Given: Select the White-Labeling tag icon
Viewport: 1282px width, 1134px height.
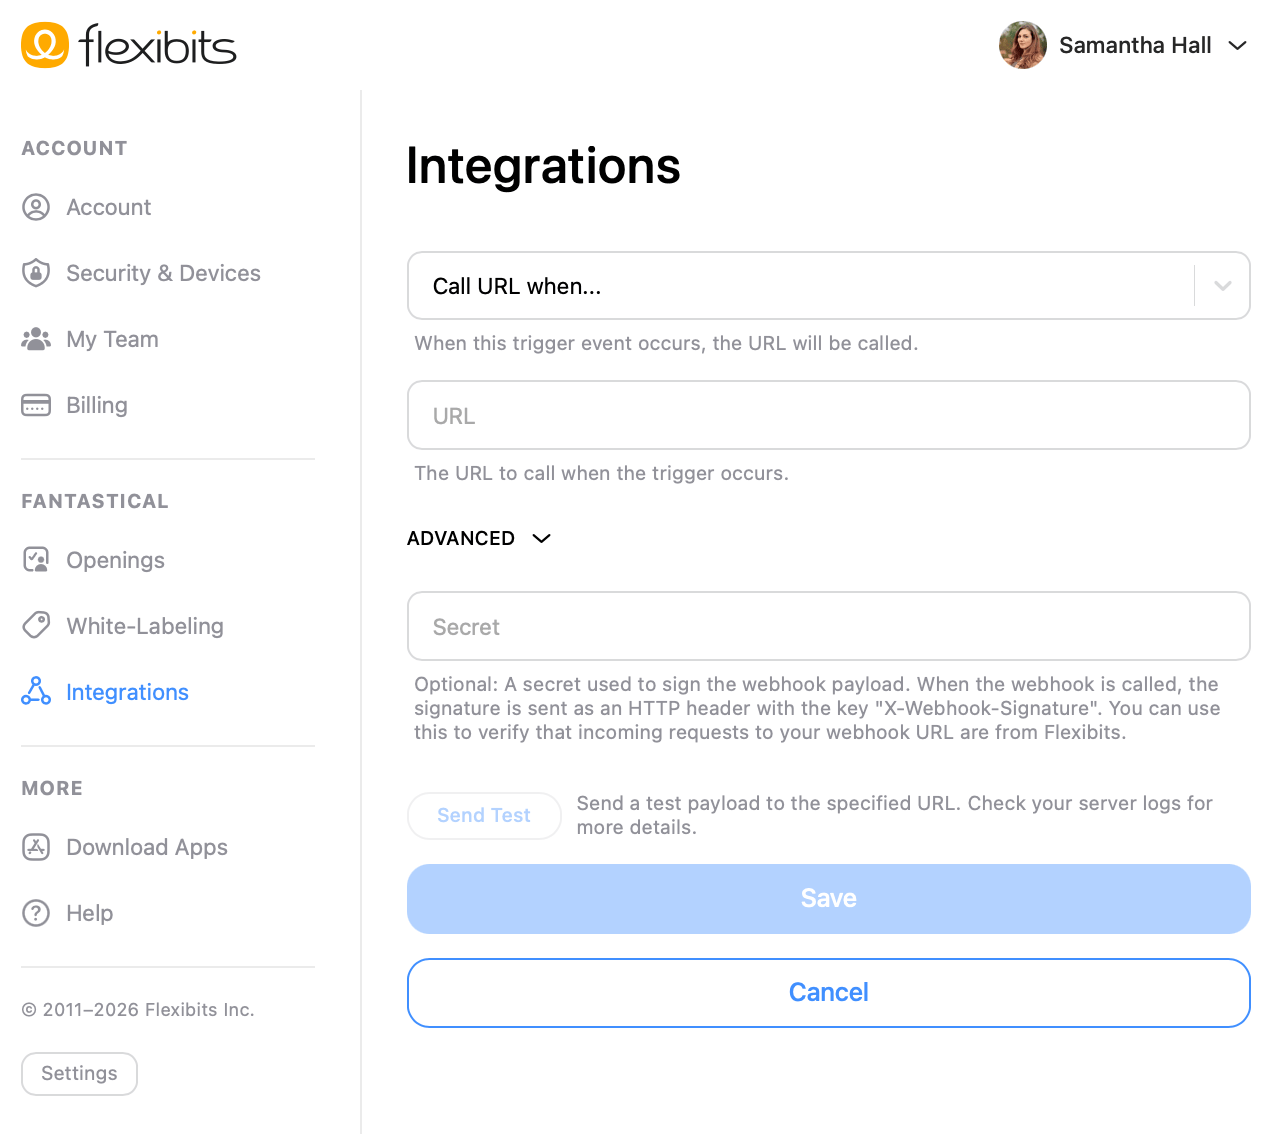Looking at the screenshot, I should click(x=36, y=626).
